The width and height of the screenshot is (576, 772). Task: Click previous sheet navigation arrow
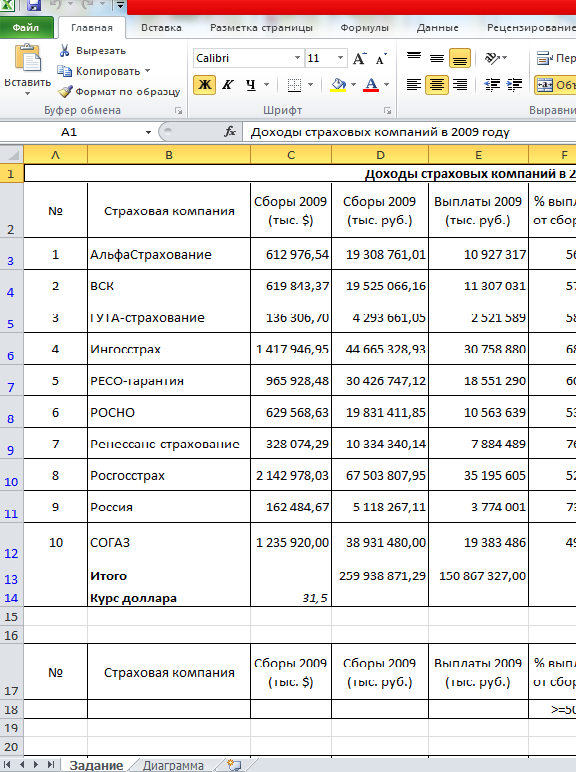click(x=22, y=765)
